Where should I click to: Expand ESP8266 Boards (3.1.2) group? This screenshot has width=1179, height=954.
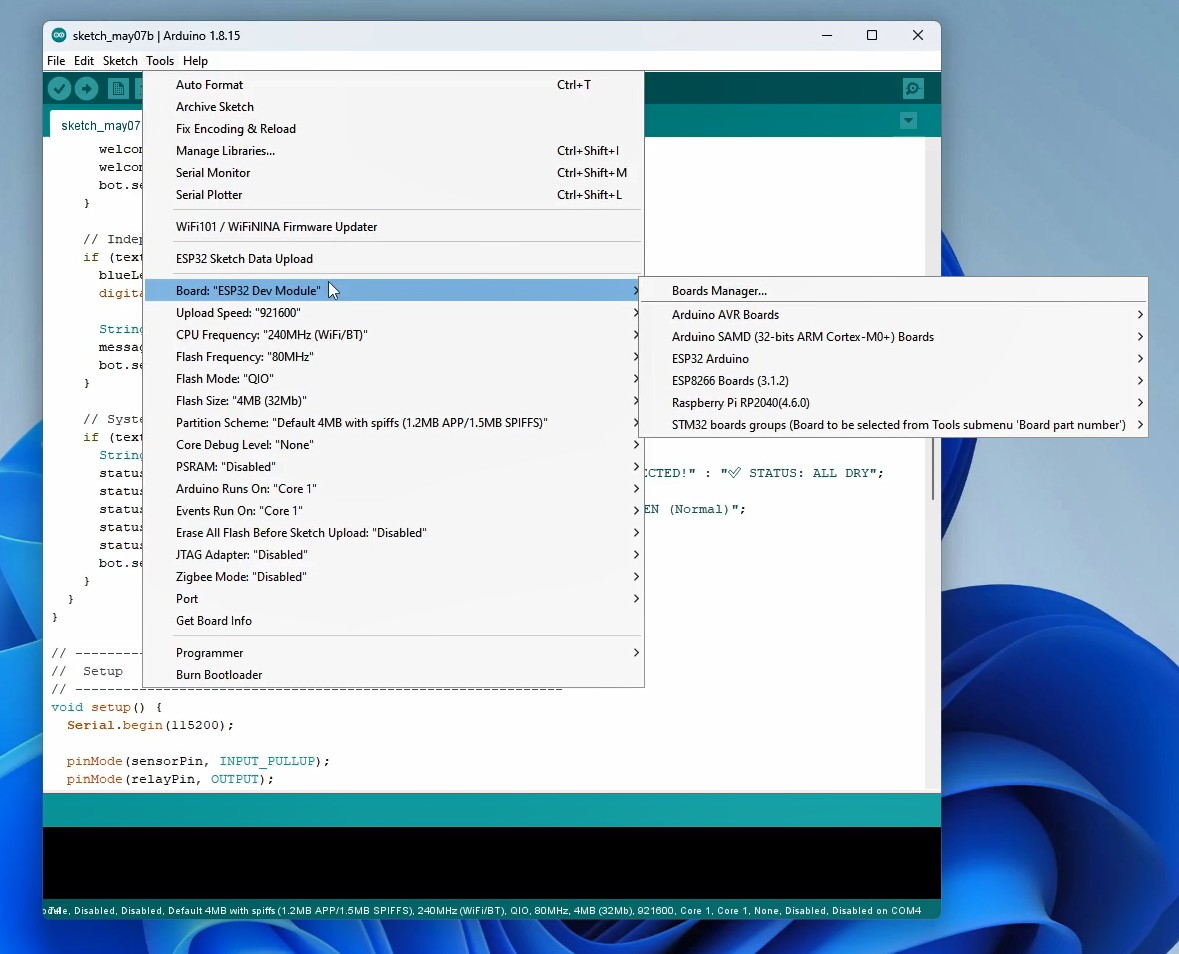pyautogui.click(x=893, y=380)
